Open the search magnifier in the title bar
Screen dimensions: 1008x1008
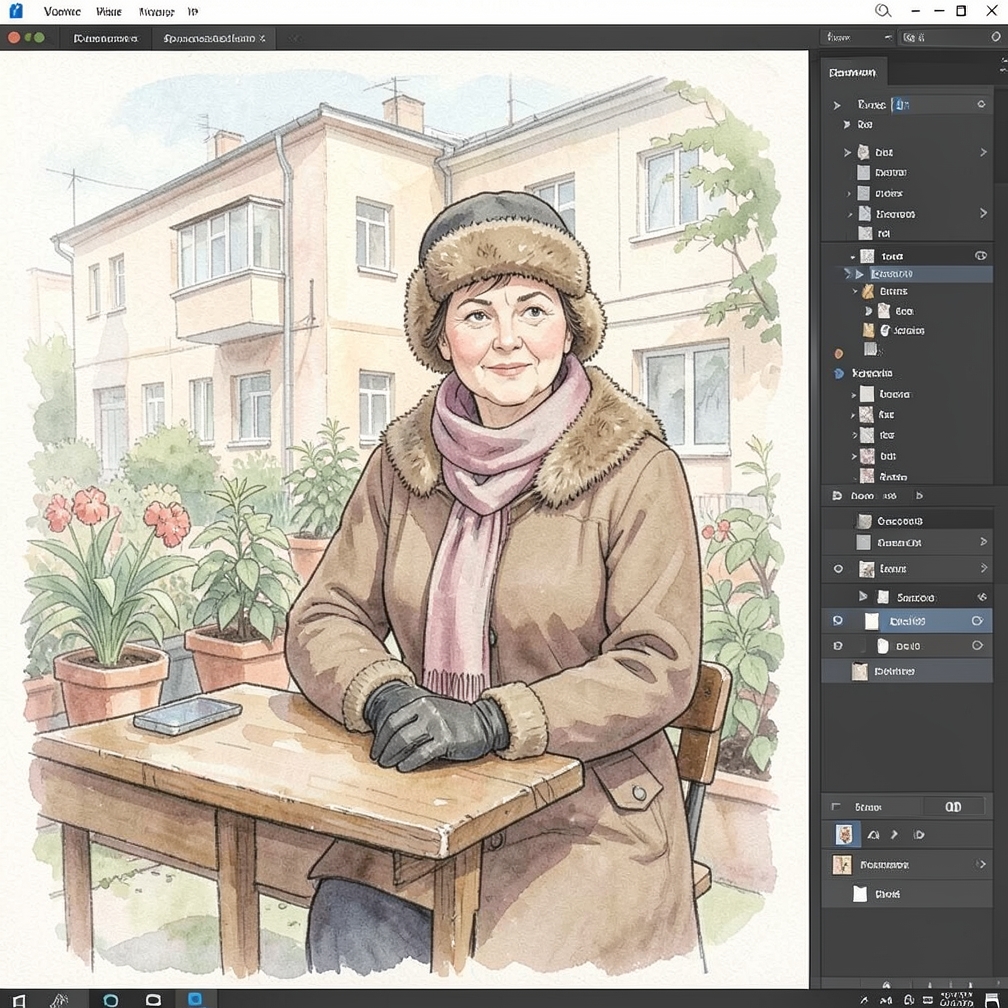click(883, 11)
